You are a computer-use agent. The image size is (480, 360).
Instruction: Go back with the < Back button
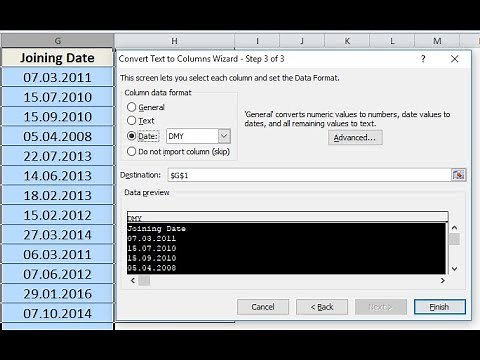[322, 307]
